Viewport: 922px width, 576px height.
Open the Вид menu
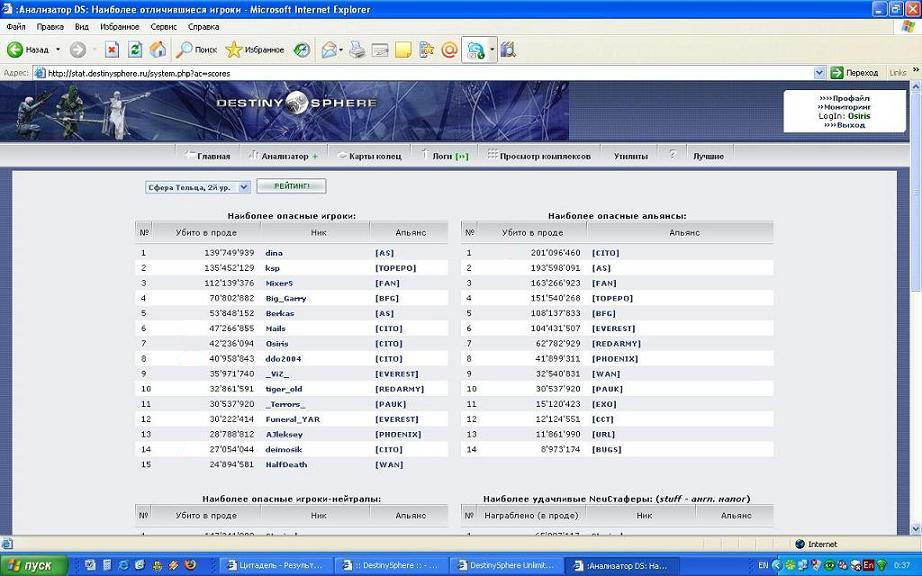[82, 27]
